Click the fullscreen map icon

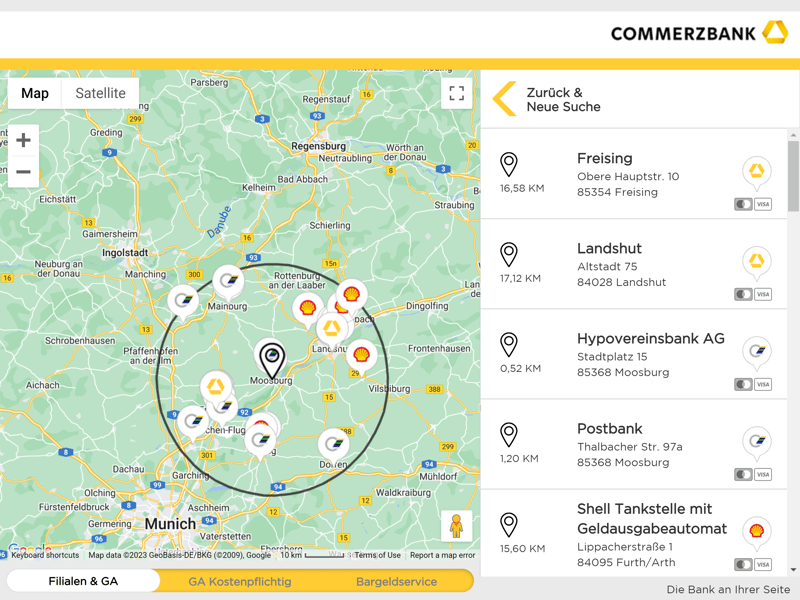click(456, 93)
